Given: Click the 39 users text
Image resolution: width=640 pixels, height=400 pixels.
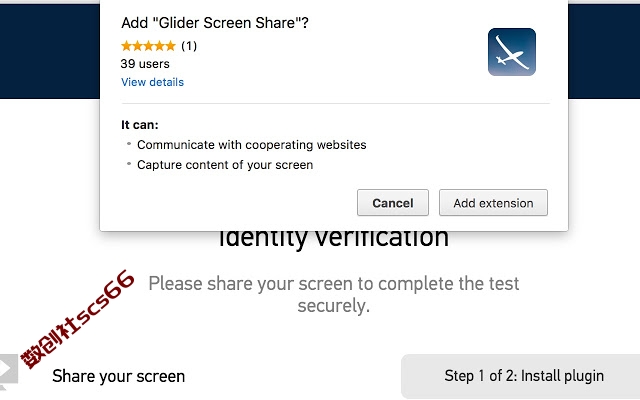Looking at the screenshot, I should tap(145, 64).
